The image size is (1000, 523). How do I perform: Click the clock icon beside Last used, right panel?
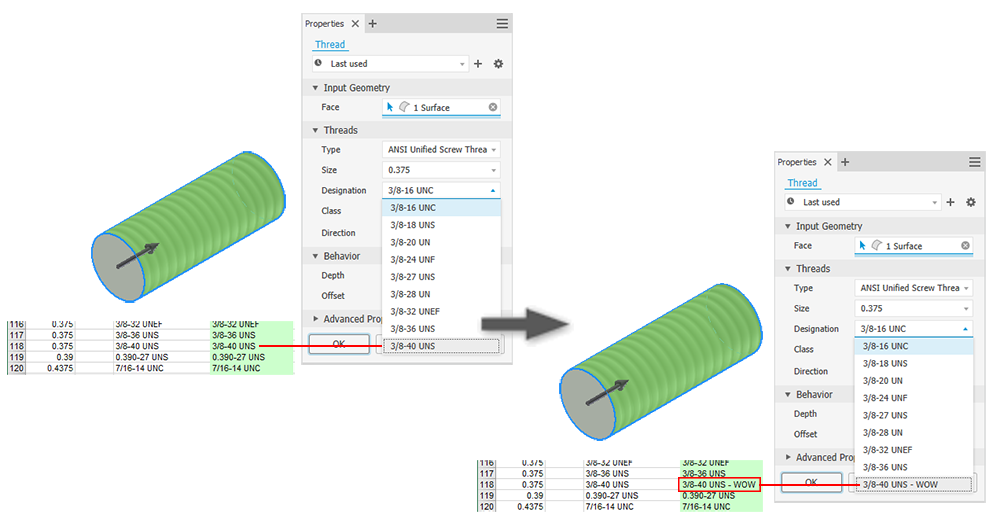pos(791,202)
